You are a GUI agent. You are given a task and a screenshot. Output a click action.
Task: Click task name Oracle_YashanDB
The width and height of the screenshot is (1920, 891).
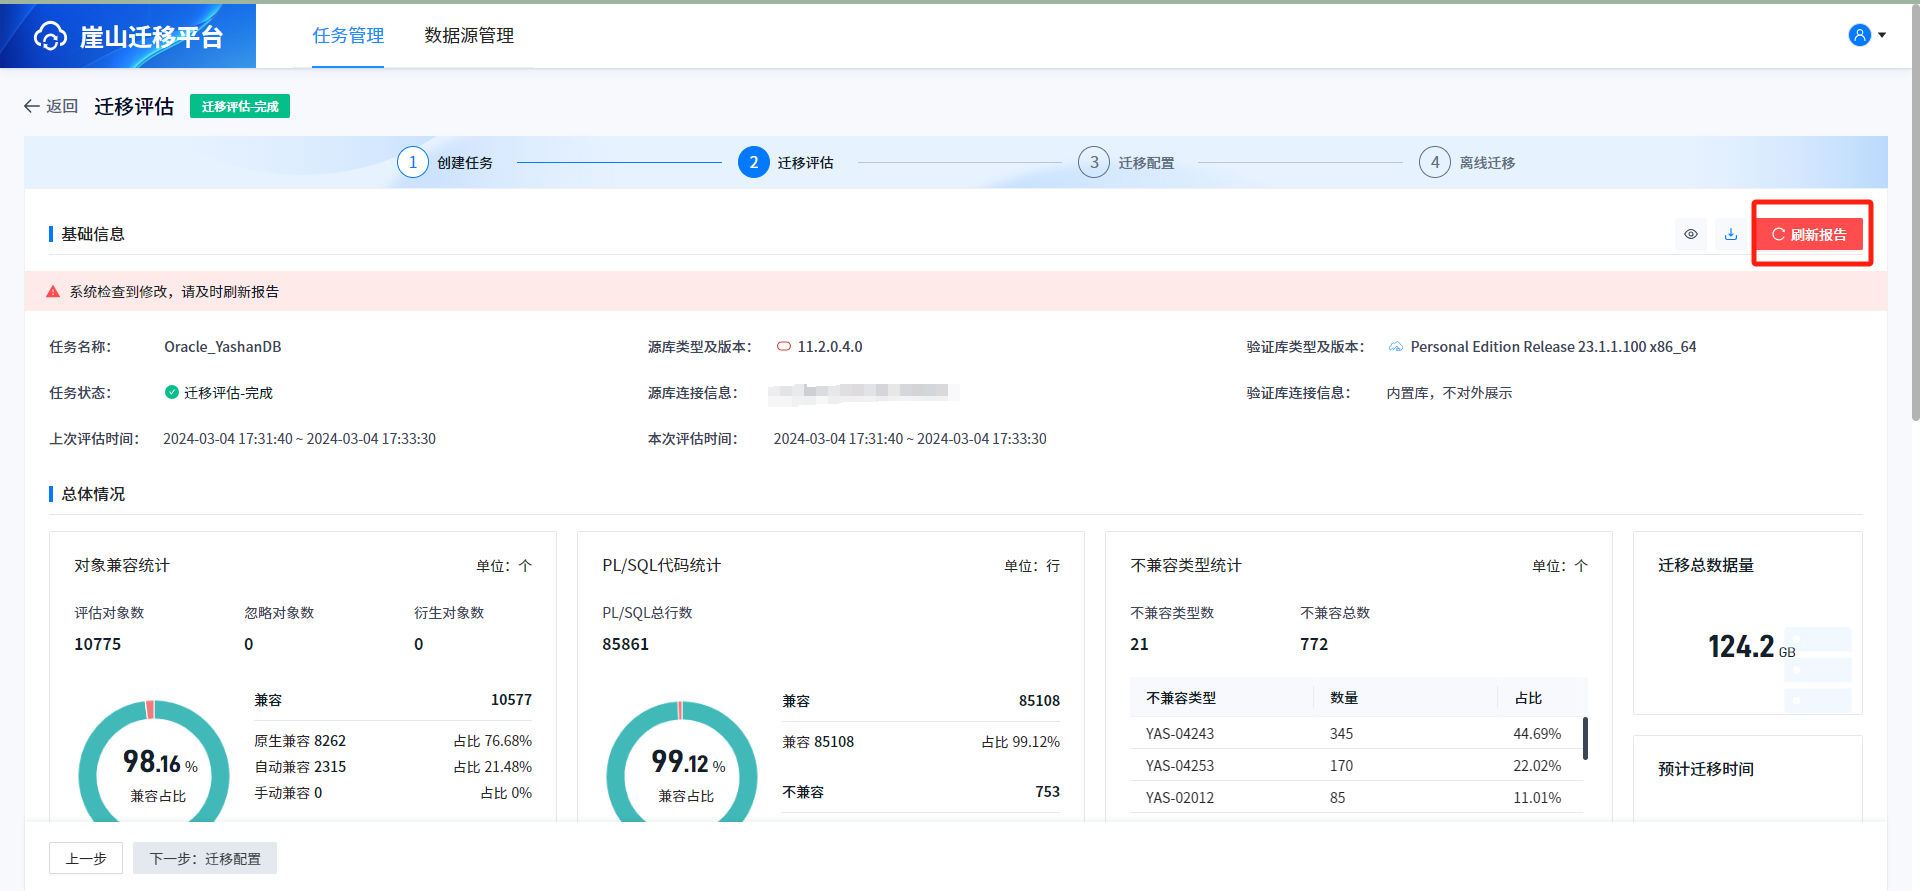[223, 347]
